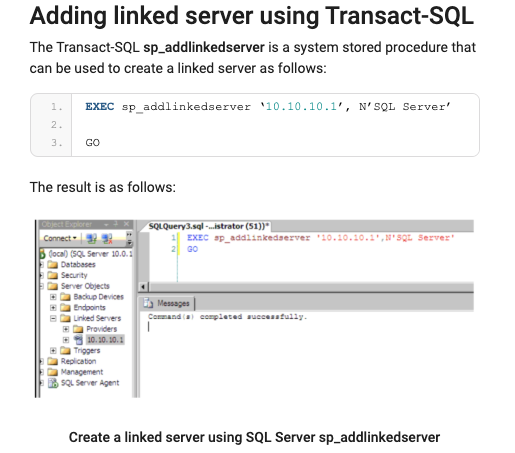Expand the Providers node
This screenshot has height=453, width=515.
[x=66, y=329]
